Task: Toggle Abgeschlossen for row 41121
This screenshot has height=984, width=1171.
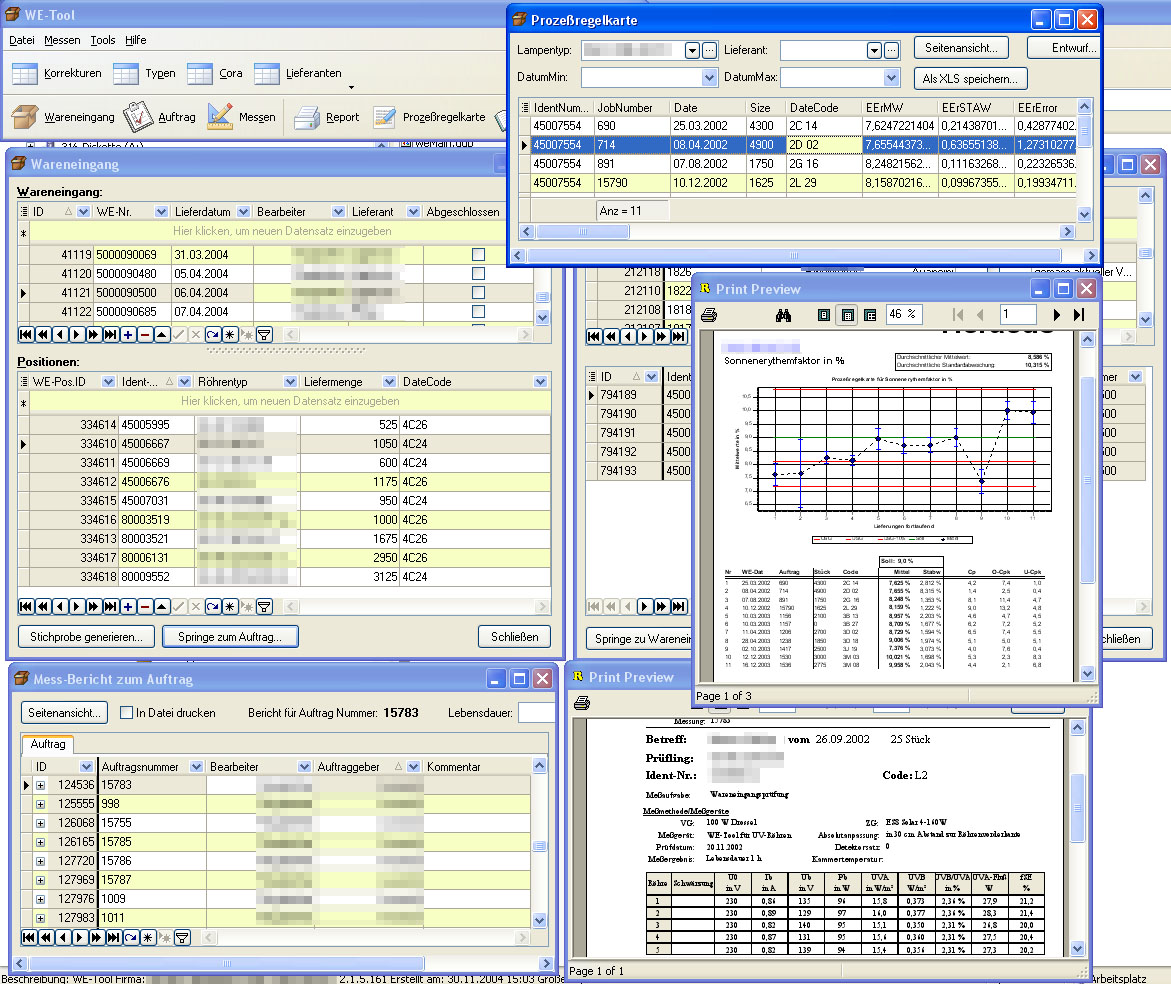Action: (479, 293)
